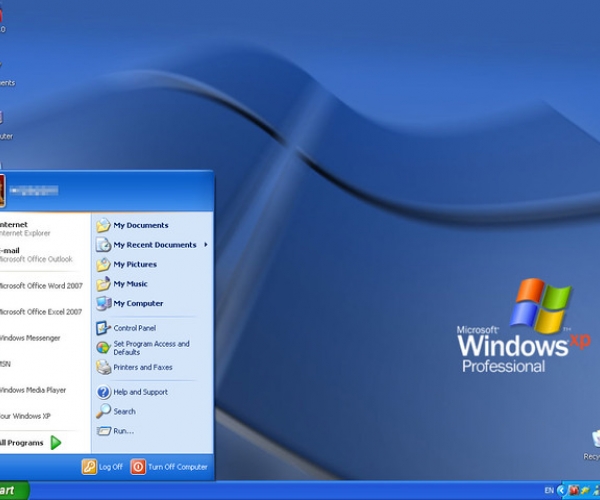Select My Music menu label
Screen dimensions: 600x500
[130, 284]
